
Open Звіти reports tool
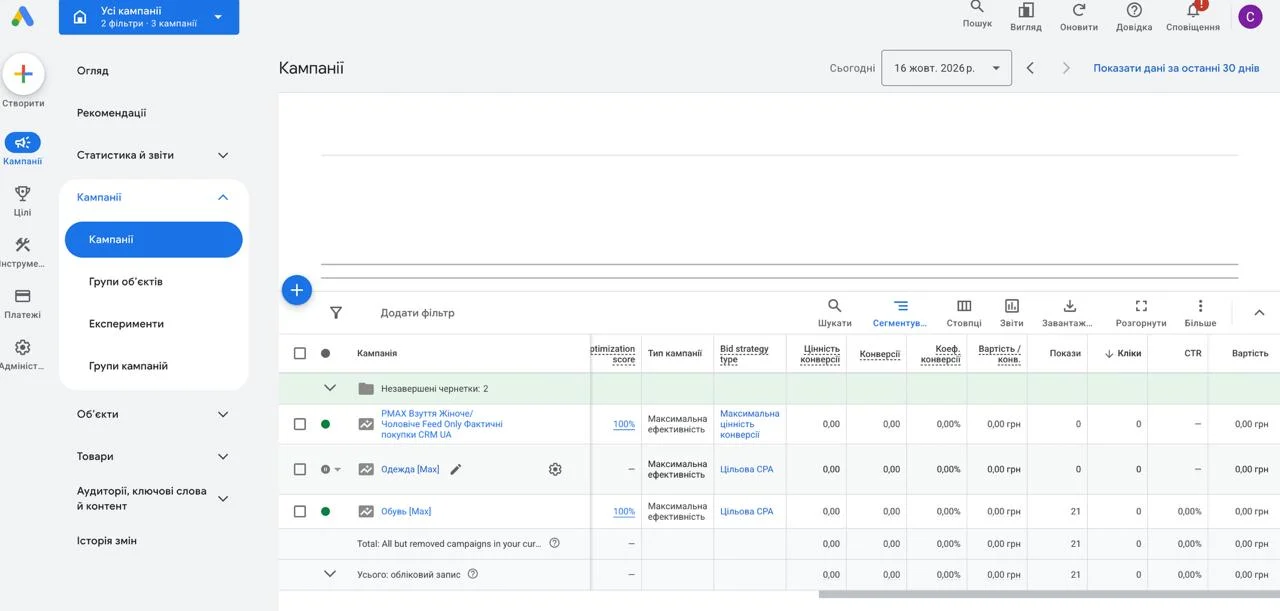[x=1011, y=312]
